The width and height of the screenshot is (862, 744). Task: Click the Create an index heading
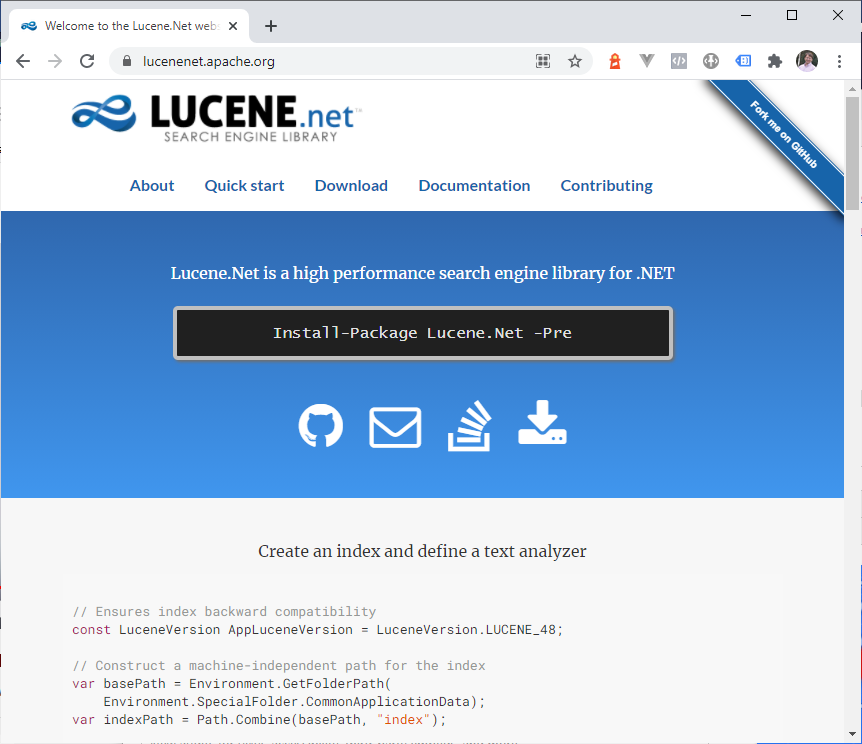(422, 551)
